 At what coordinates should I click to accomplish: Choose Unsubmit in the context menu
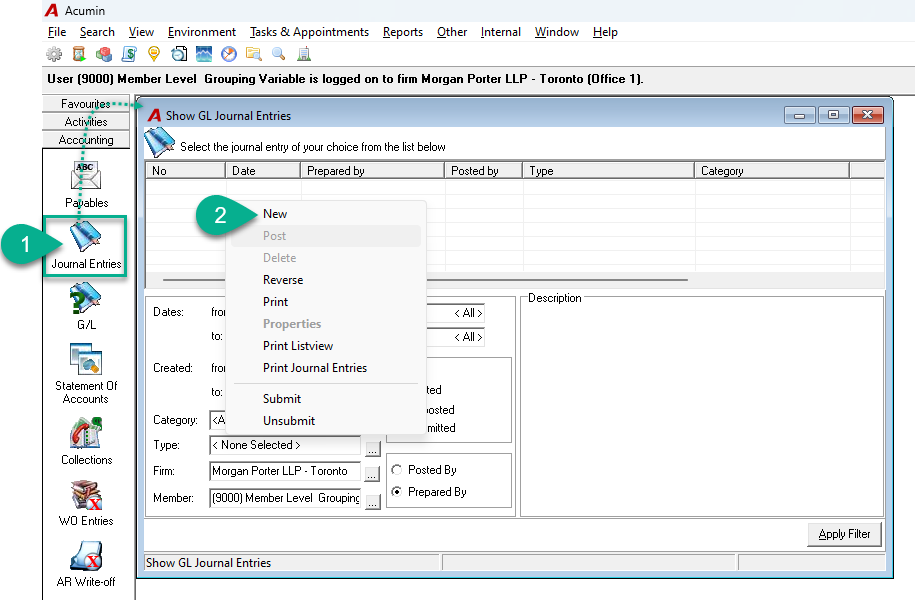(289, 421)
